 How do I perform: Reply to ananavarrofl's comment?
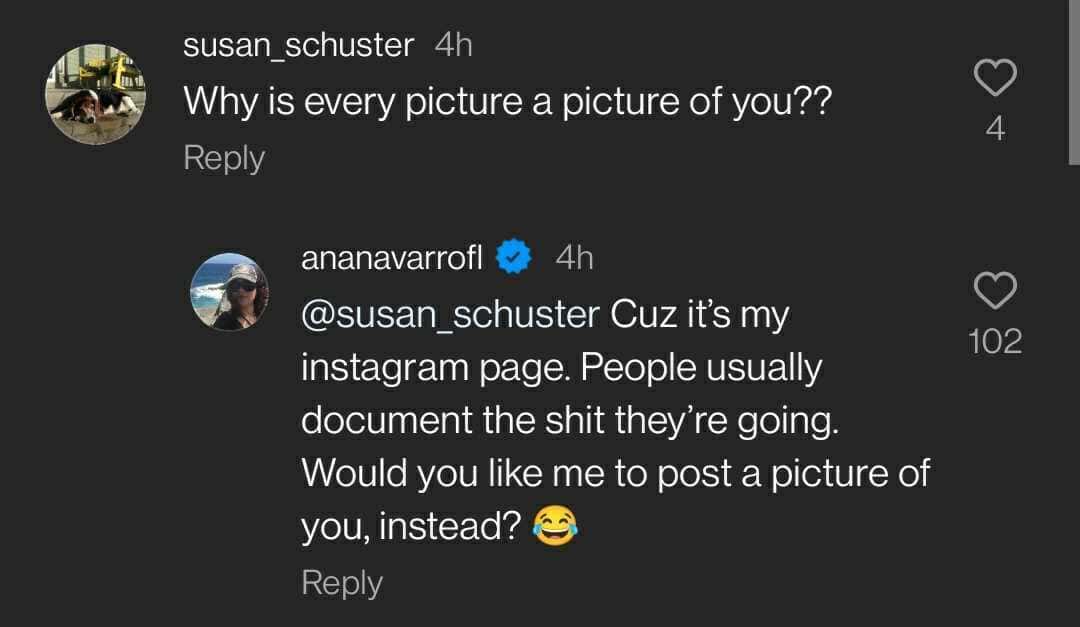[x=341, y=581]
